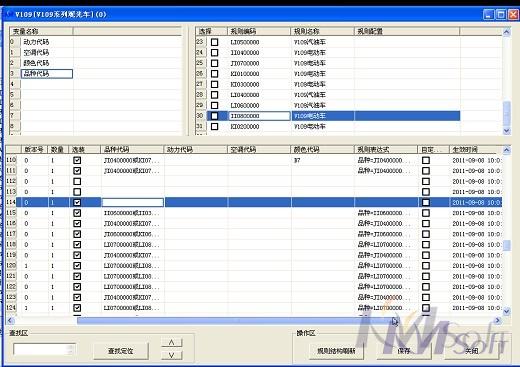Select 动力代码 in the variable name list
This screenshot has height=367, width=520.
tap(36, 42)
